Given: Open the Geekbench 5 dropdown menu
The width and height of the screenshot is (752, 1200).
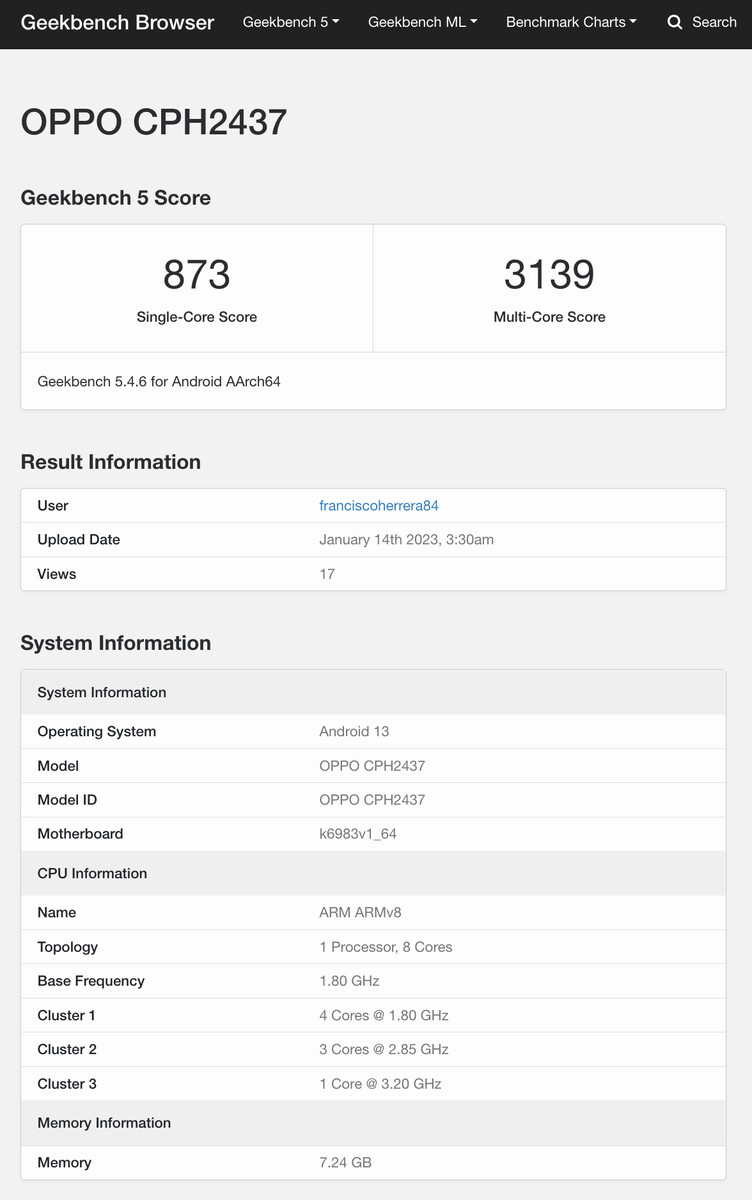Looking at the screenshot, I should (291, 22).
